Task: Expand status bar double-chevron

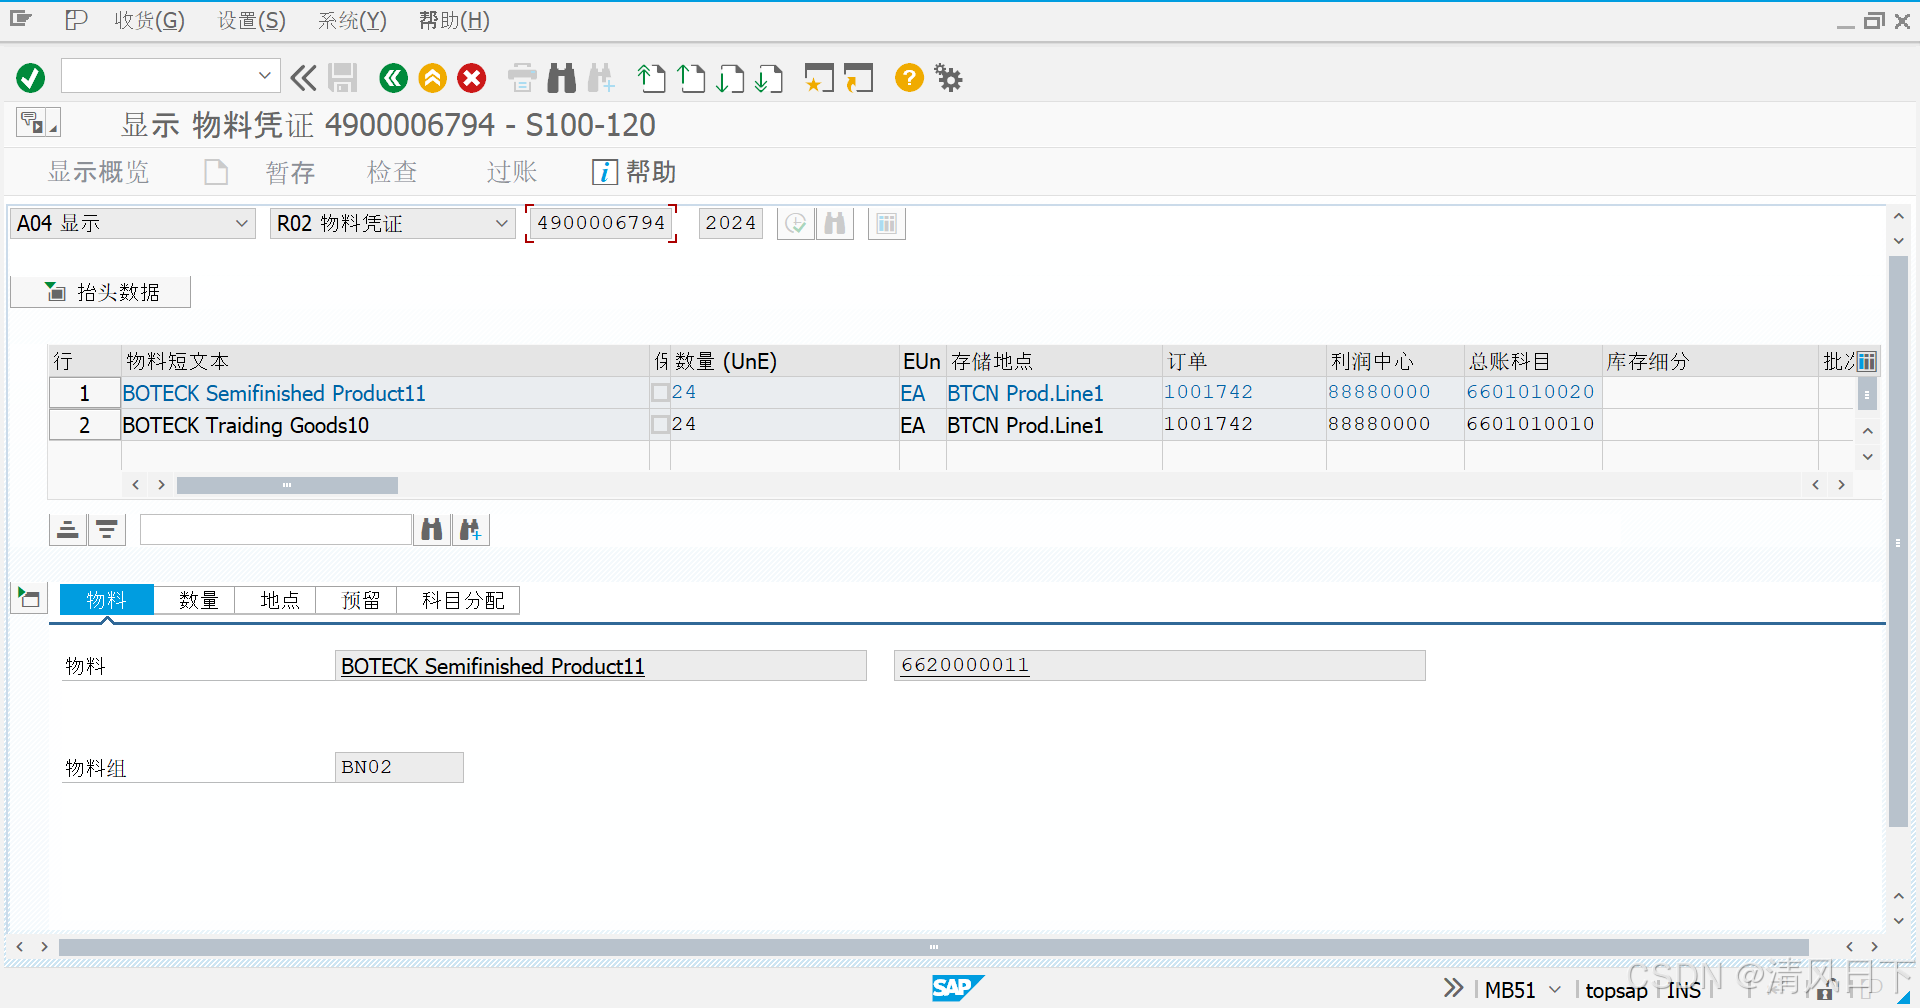Action: [x=1453, y=988]
